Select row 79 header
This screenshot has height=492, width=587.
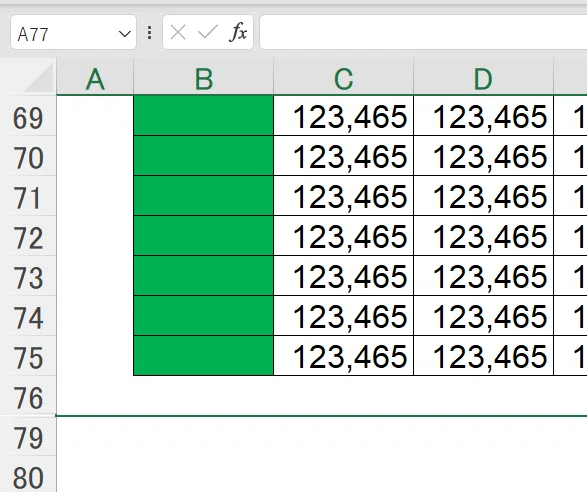pos(28,436)
